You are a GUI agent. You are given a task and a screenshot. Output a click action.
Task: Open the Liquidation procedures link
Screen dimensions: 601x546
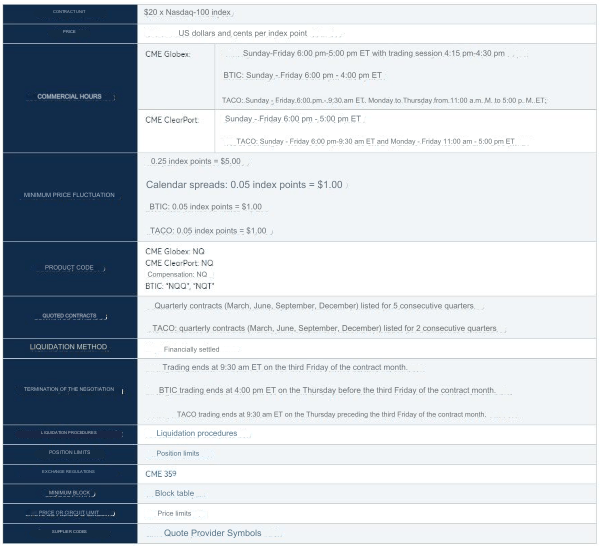[x=196, y=433]
